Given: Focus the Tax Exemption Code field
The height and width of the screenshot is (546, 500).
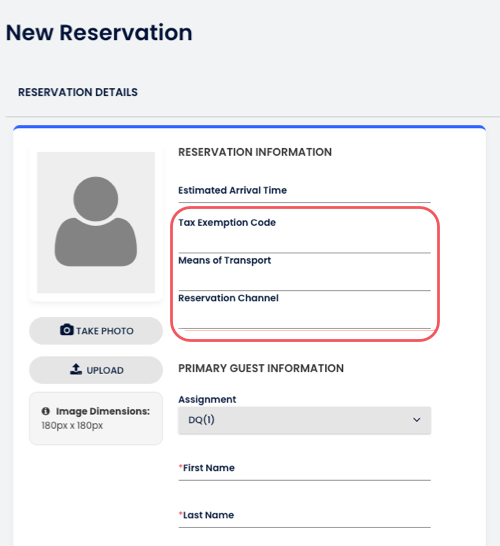Looking at the screenshot, I should (x=304, y=235).
